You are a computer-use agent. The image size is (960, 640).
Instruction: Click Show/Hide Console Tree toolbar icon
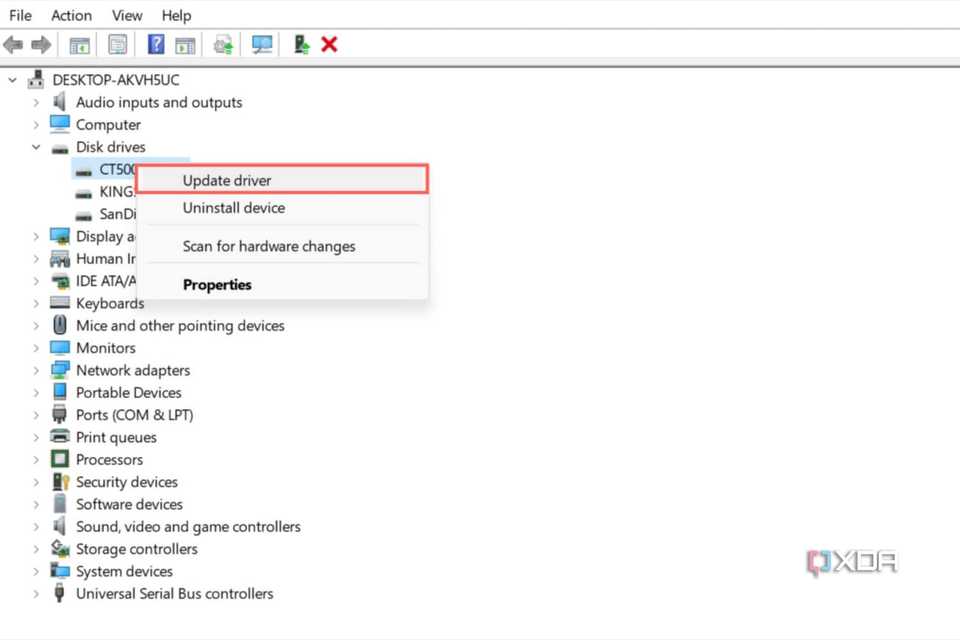[80, 45]
